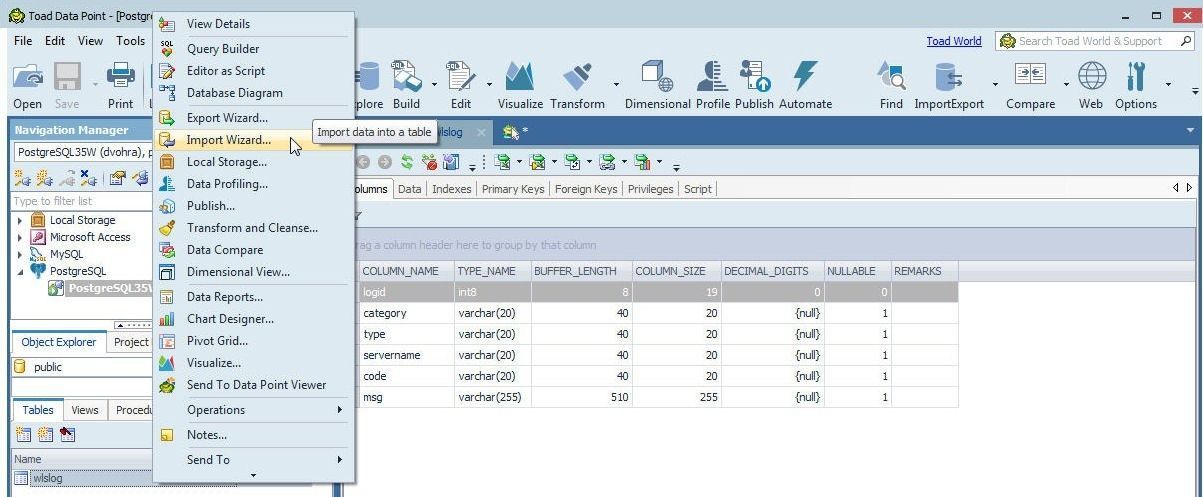
Task: Click the Publish toolbar icon
Action: (754, 85)
